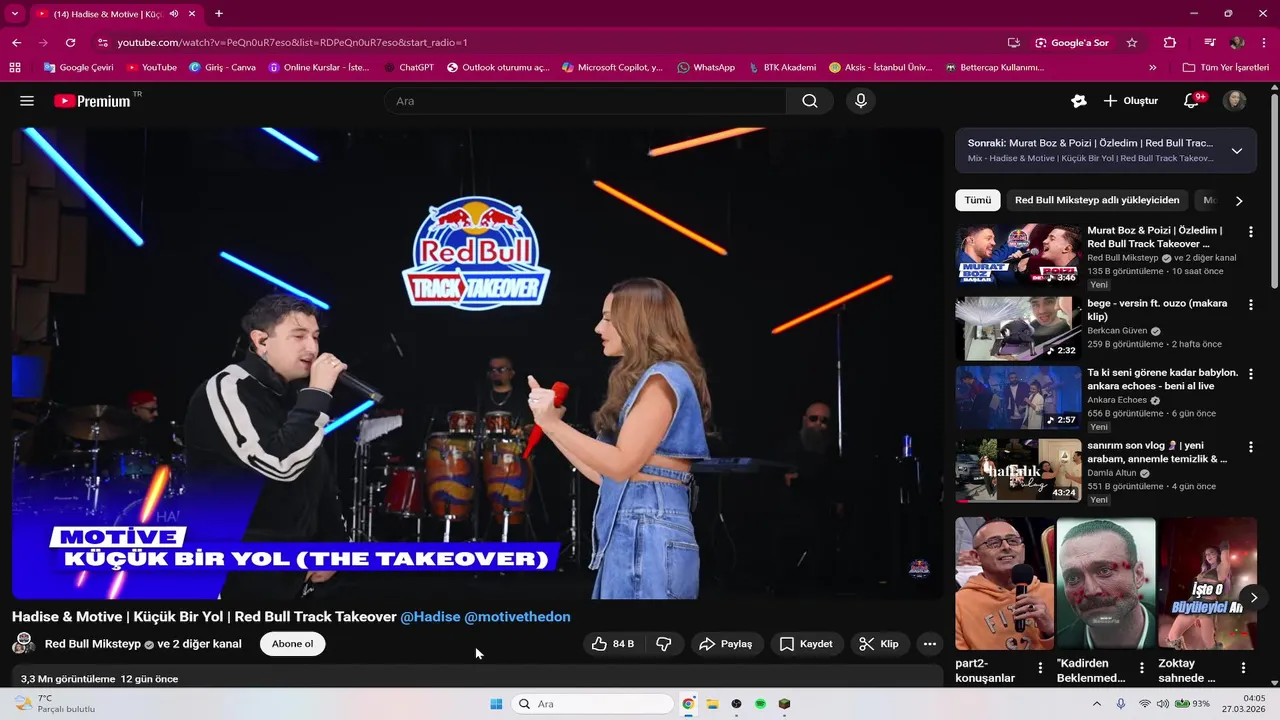Open the weather widget on taskbar
Screen dimensions: 1280x720
tap(56, 704)
